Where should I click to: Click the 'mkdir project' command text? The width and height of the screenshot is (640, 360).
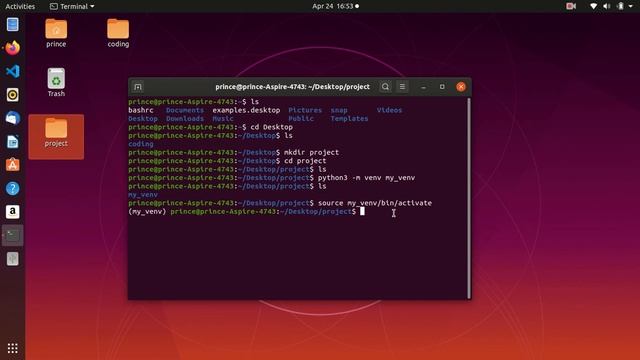(311, 152)
